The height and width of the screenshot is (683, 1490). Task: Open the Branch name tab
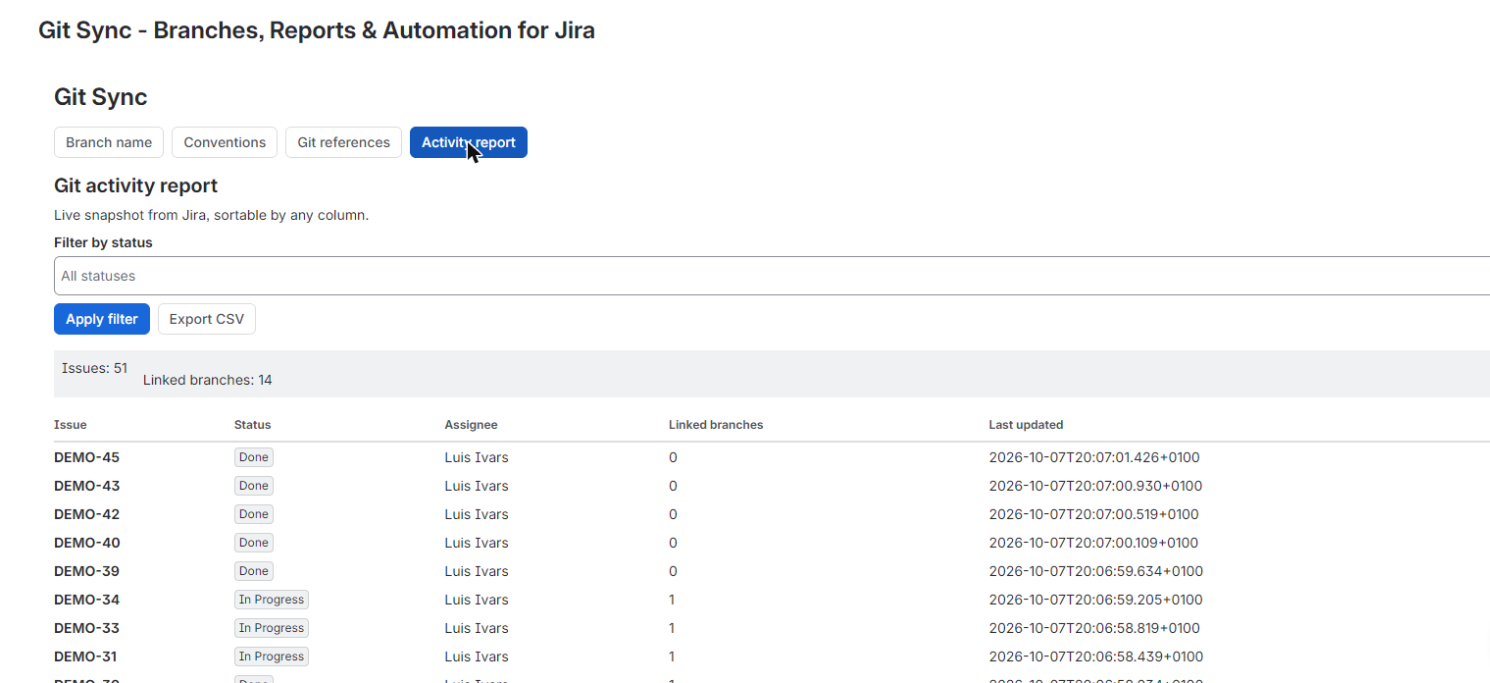[x=109, y=142]
